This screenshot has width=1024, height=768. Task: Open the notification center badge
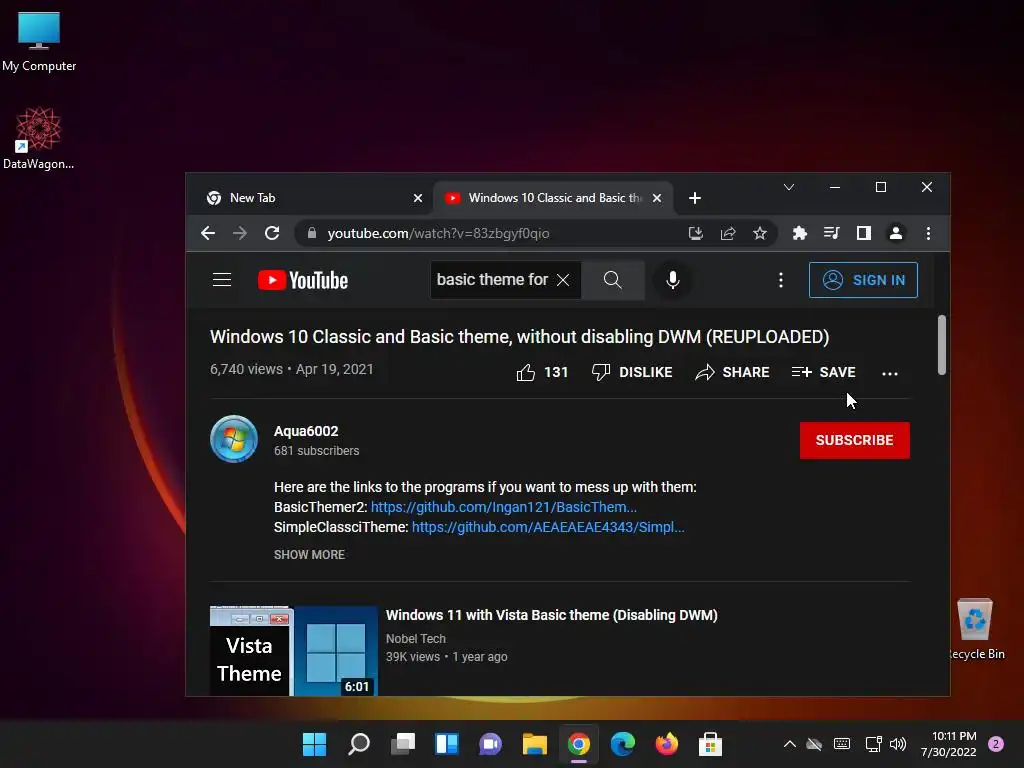(996, 744)
